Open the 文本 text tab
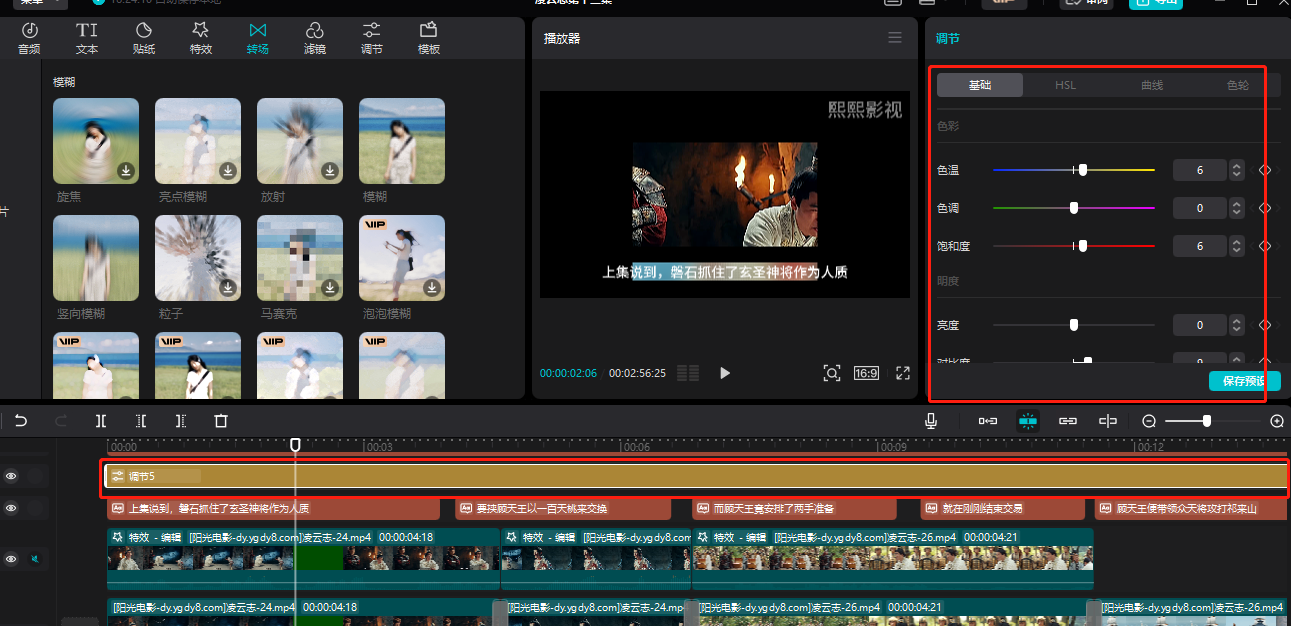 tap(87, 38)
